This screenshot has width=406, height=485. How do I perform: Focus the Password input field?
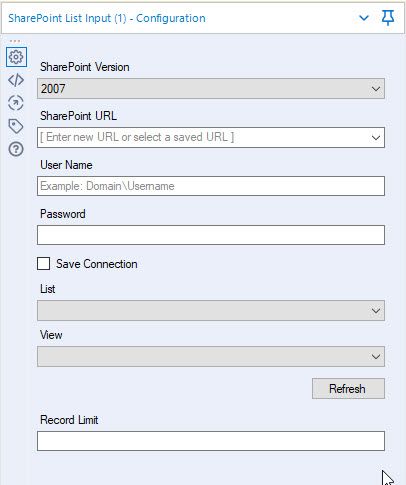point(211,235)
